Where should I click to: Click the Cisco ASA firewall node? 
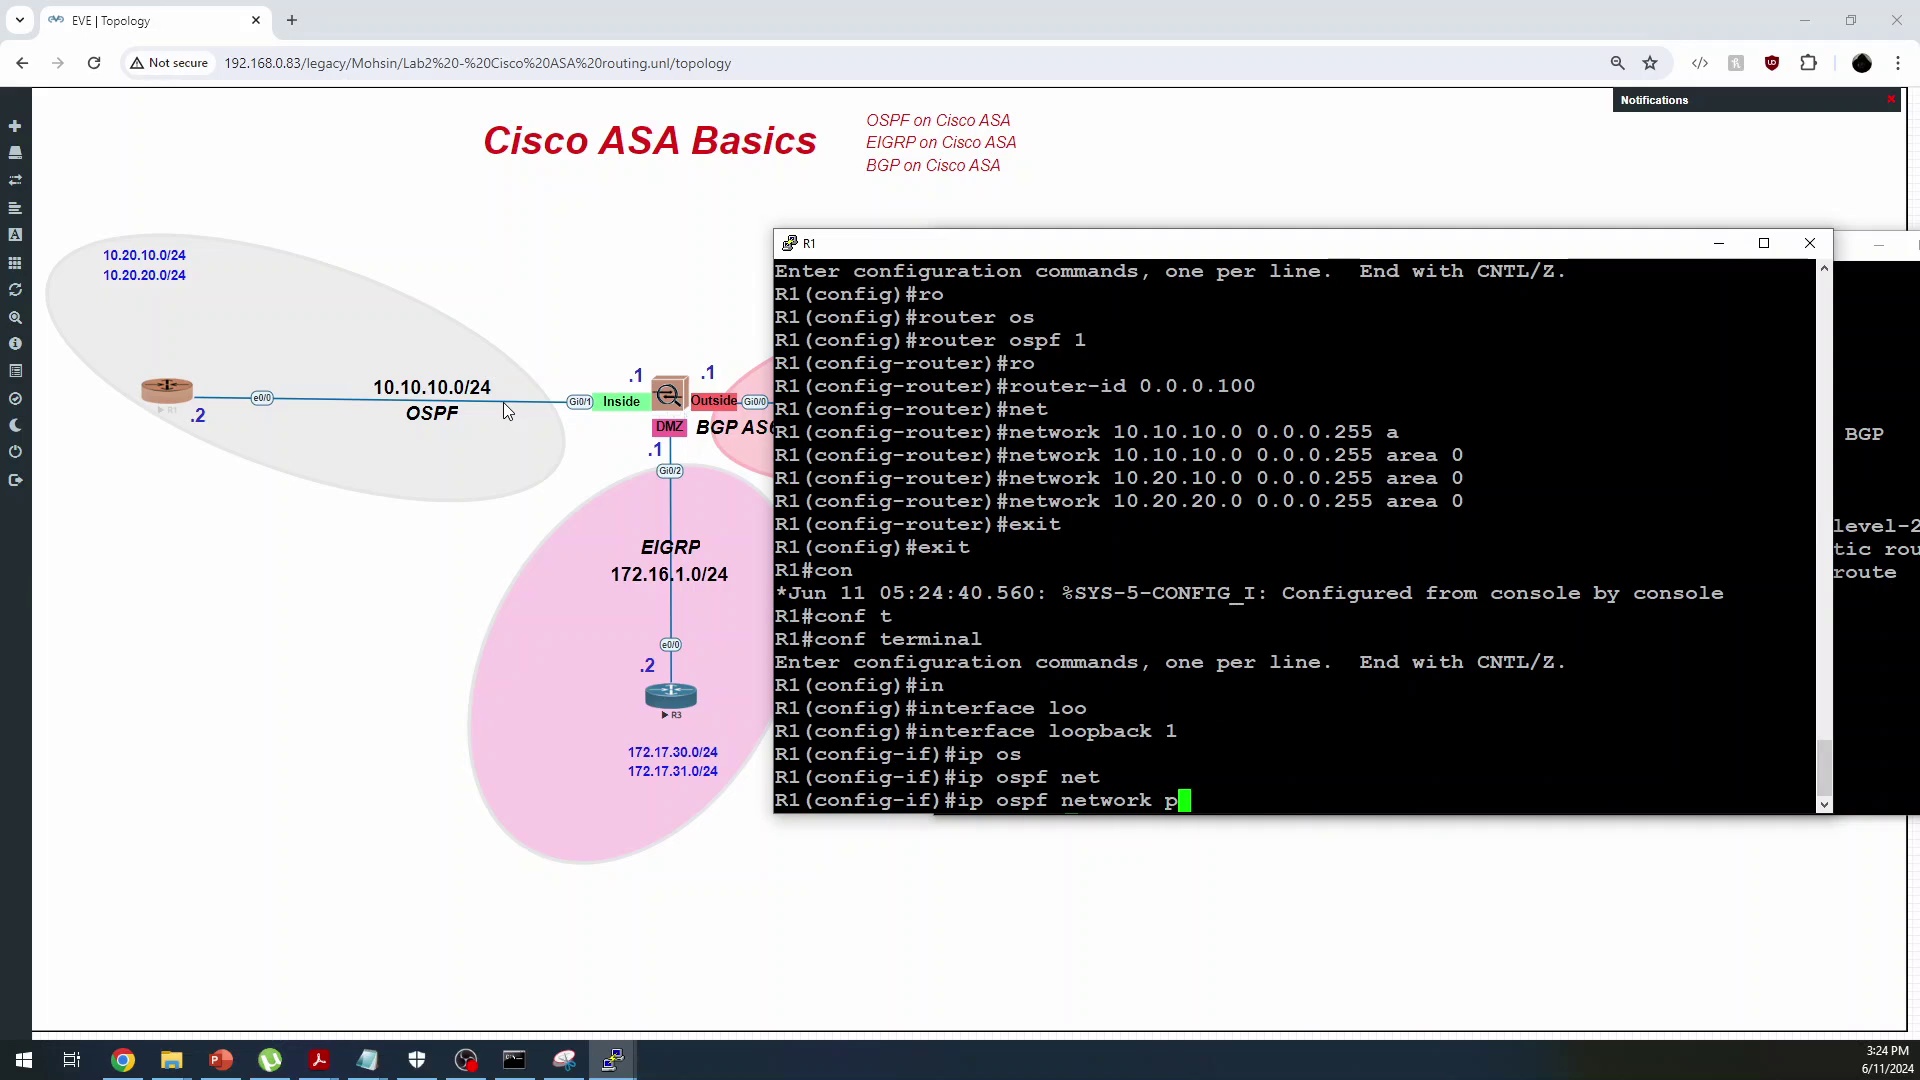coord(669,394)
